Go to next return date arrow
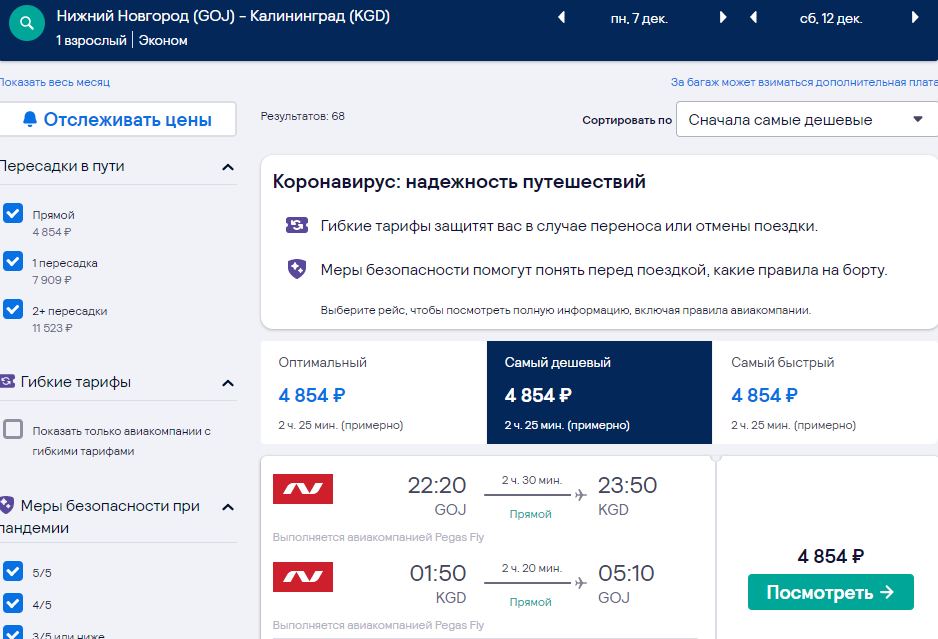The width and height of the screenshot is (938, 639). (x=915, y=17)
